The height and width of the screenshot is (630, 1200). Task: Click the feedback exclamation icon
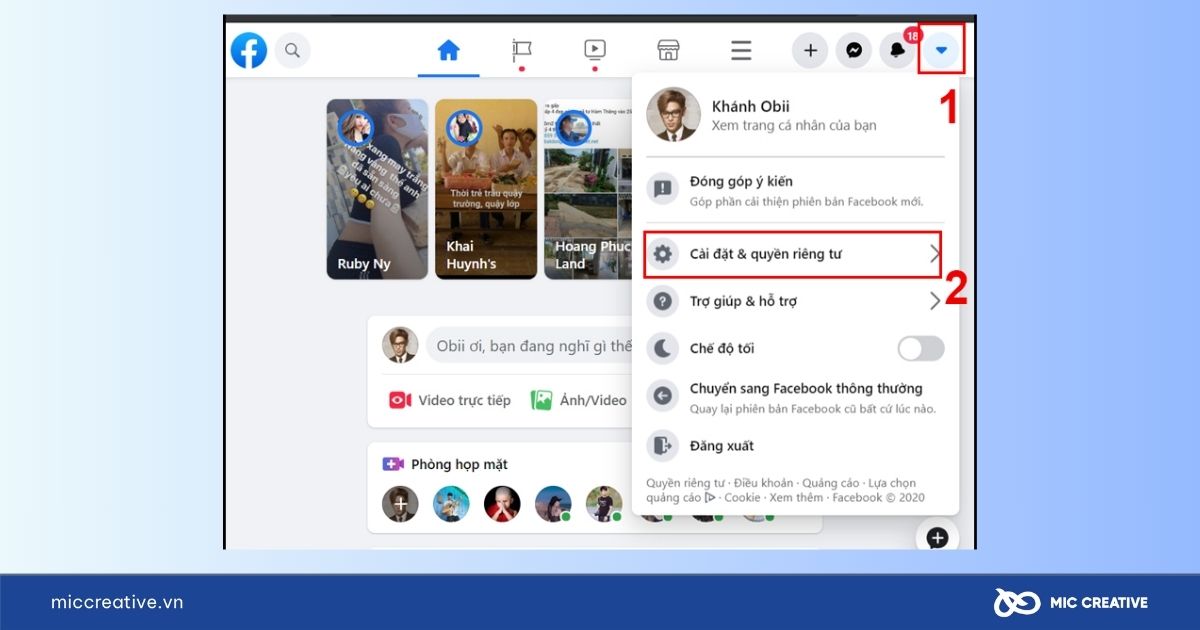pyautogui.click(x=662, y=188)
